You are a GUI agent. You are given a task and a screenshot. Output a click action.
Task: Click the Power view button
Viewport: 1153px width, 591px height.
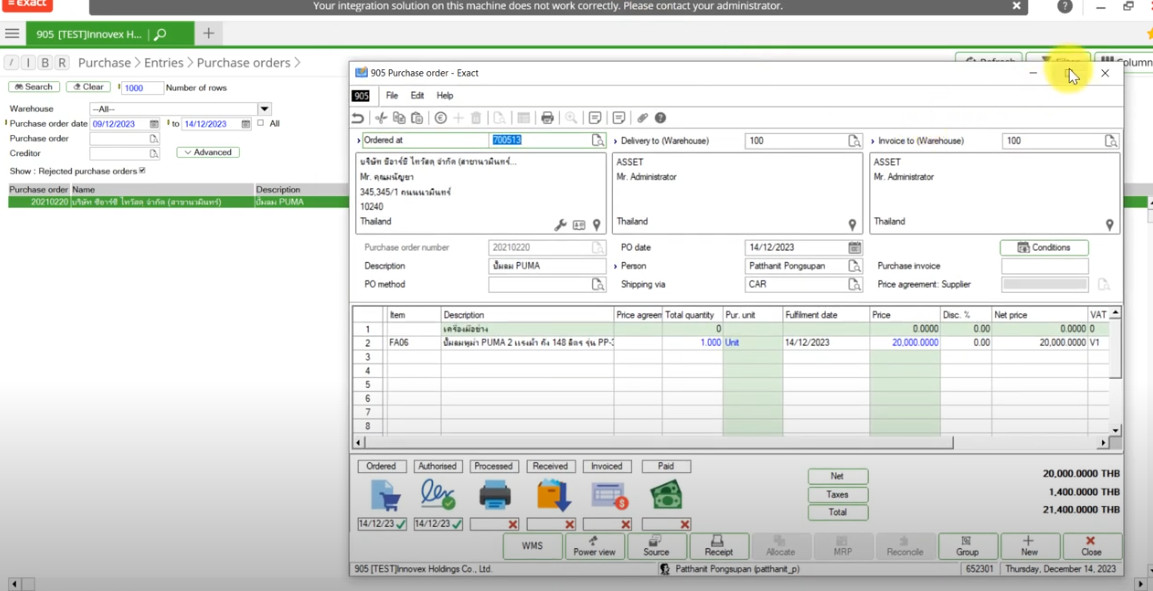tap(594, 545)
